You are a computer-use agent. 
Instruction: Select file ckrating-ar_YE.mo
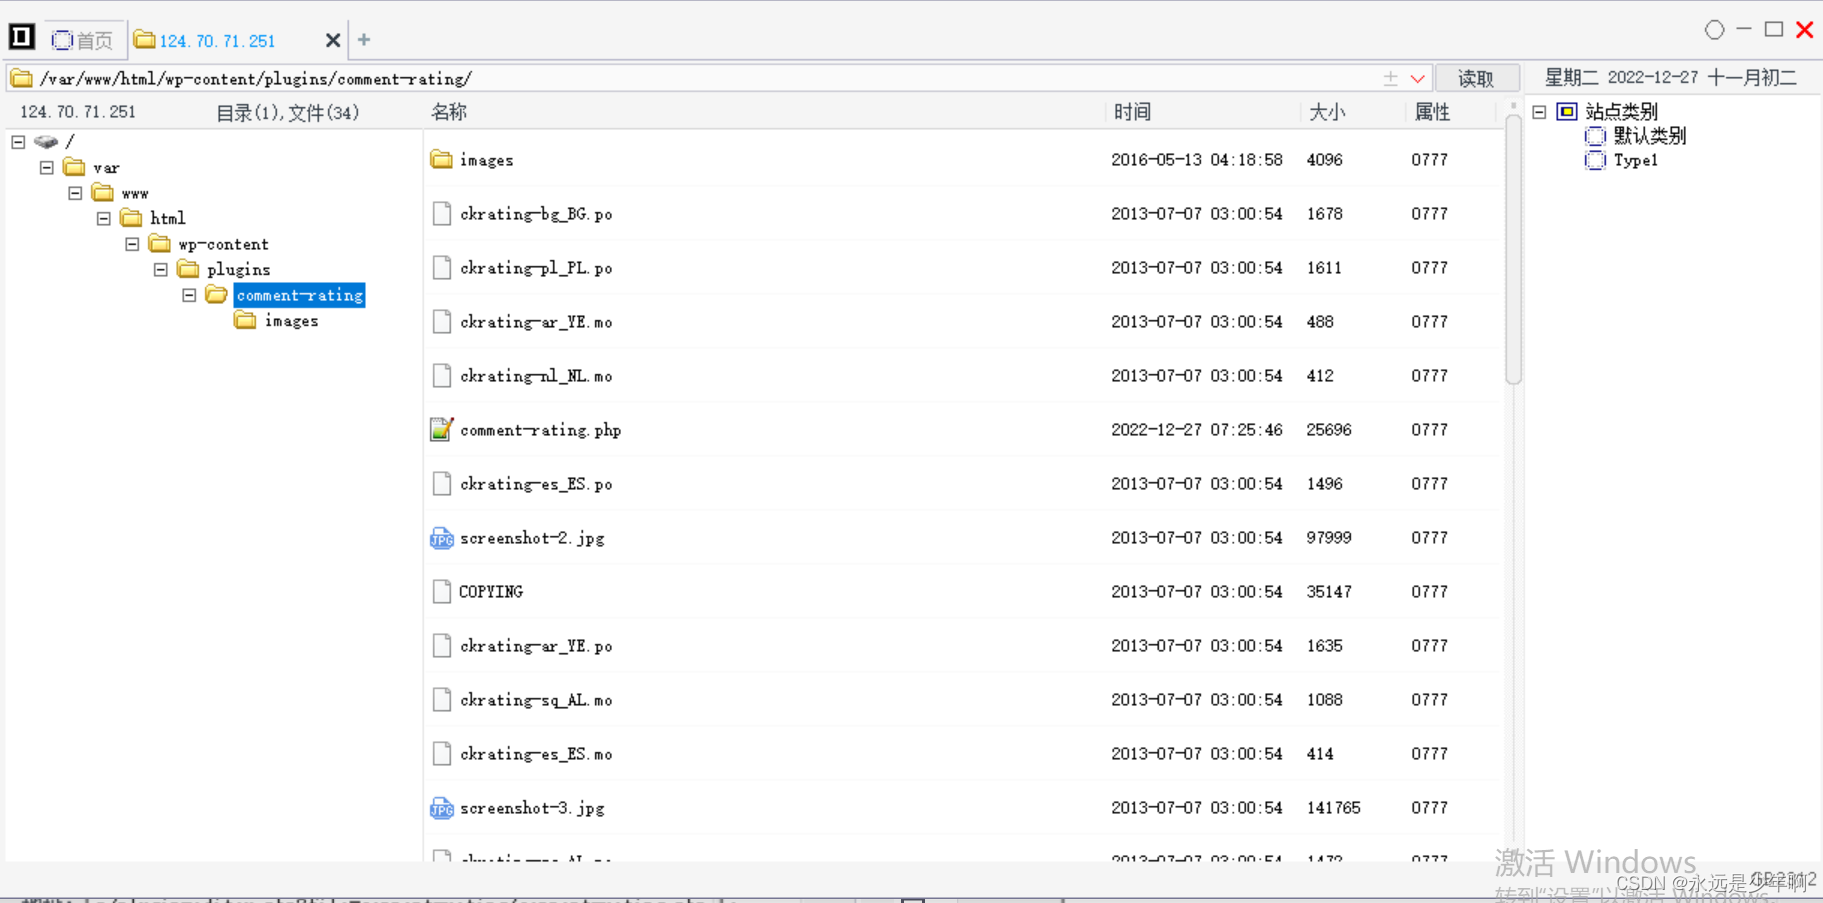(536, 322)
